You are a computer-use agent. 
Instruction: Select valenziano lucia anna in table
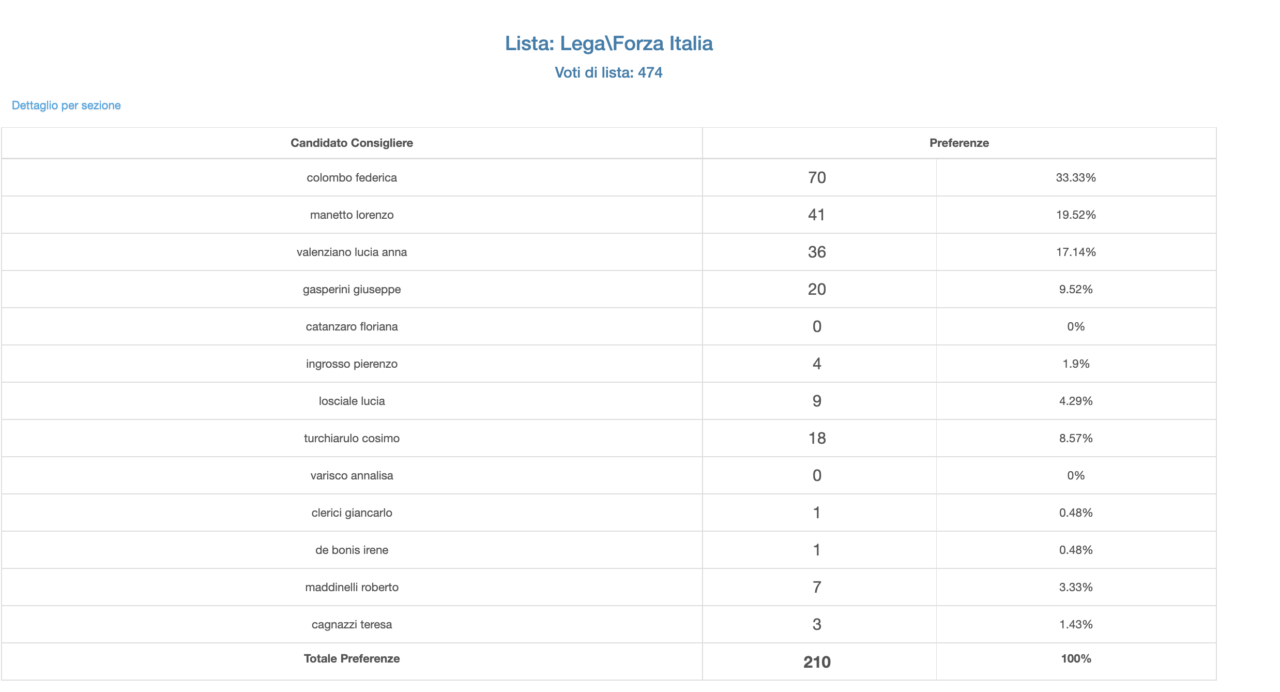point(351,252)
